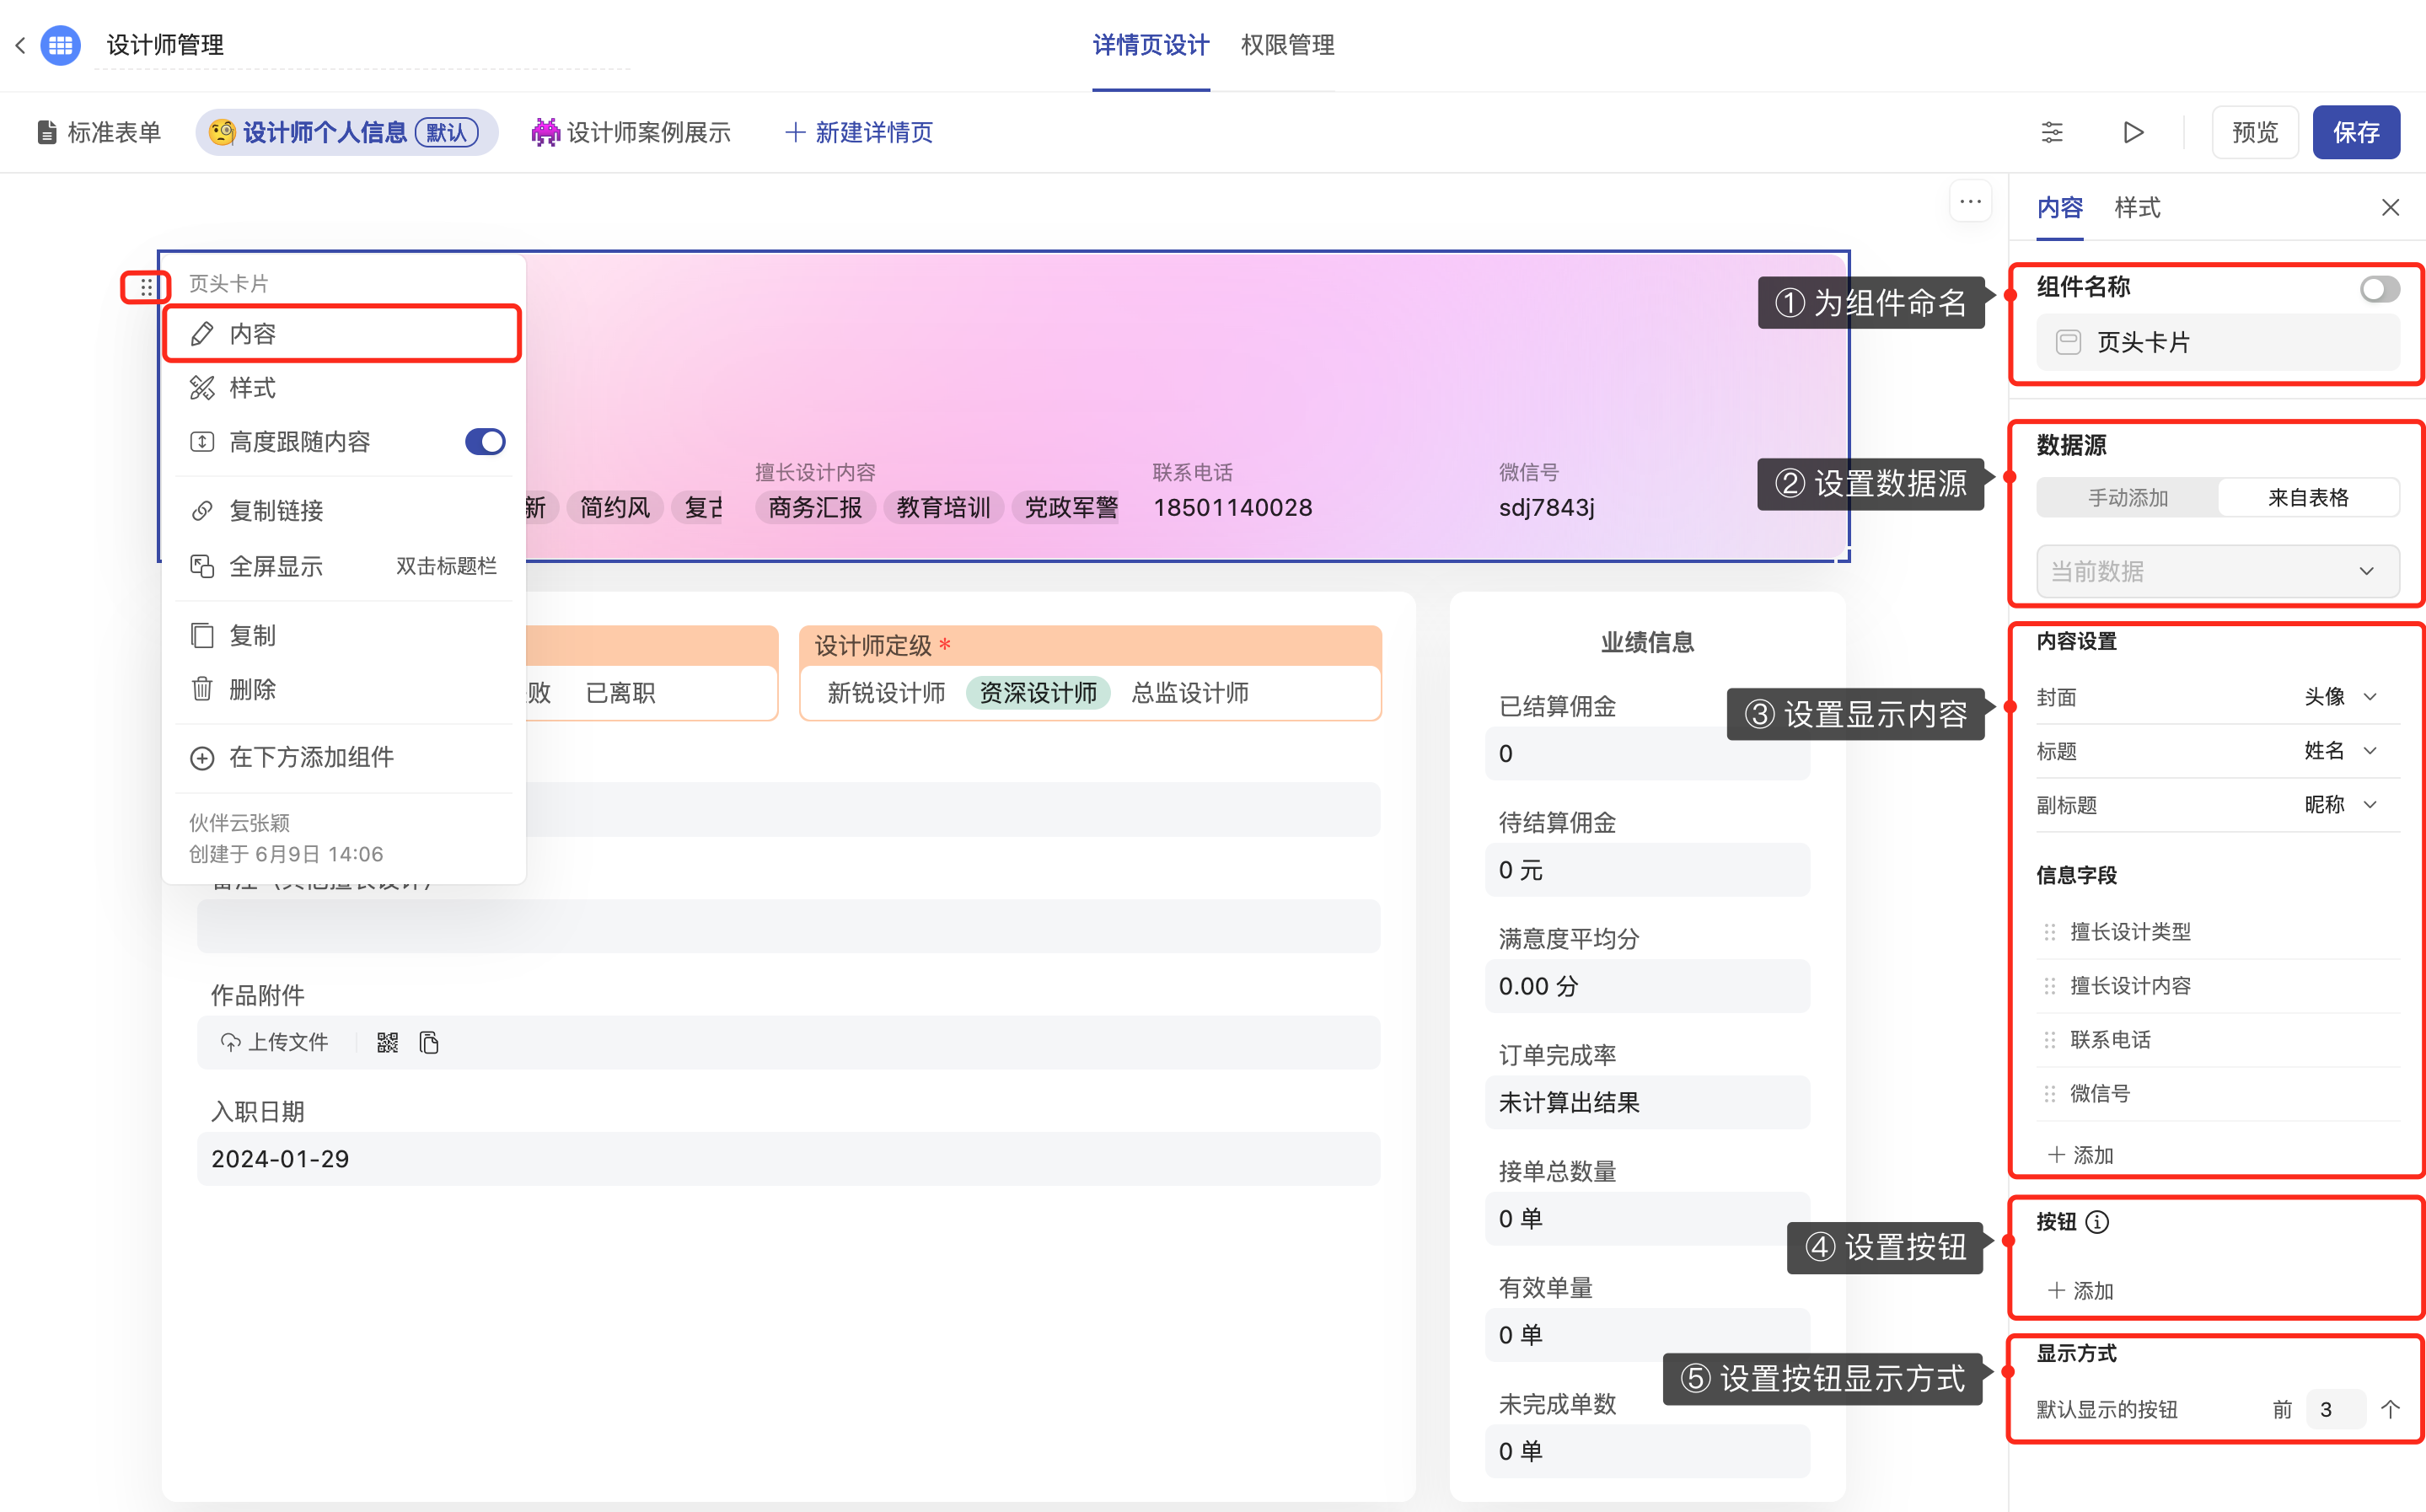Screen dimensions: 2426x1512
Task: Open the 封面 头像 dropdown
Action: [x=2339, y=697]
